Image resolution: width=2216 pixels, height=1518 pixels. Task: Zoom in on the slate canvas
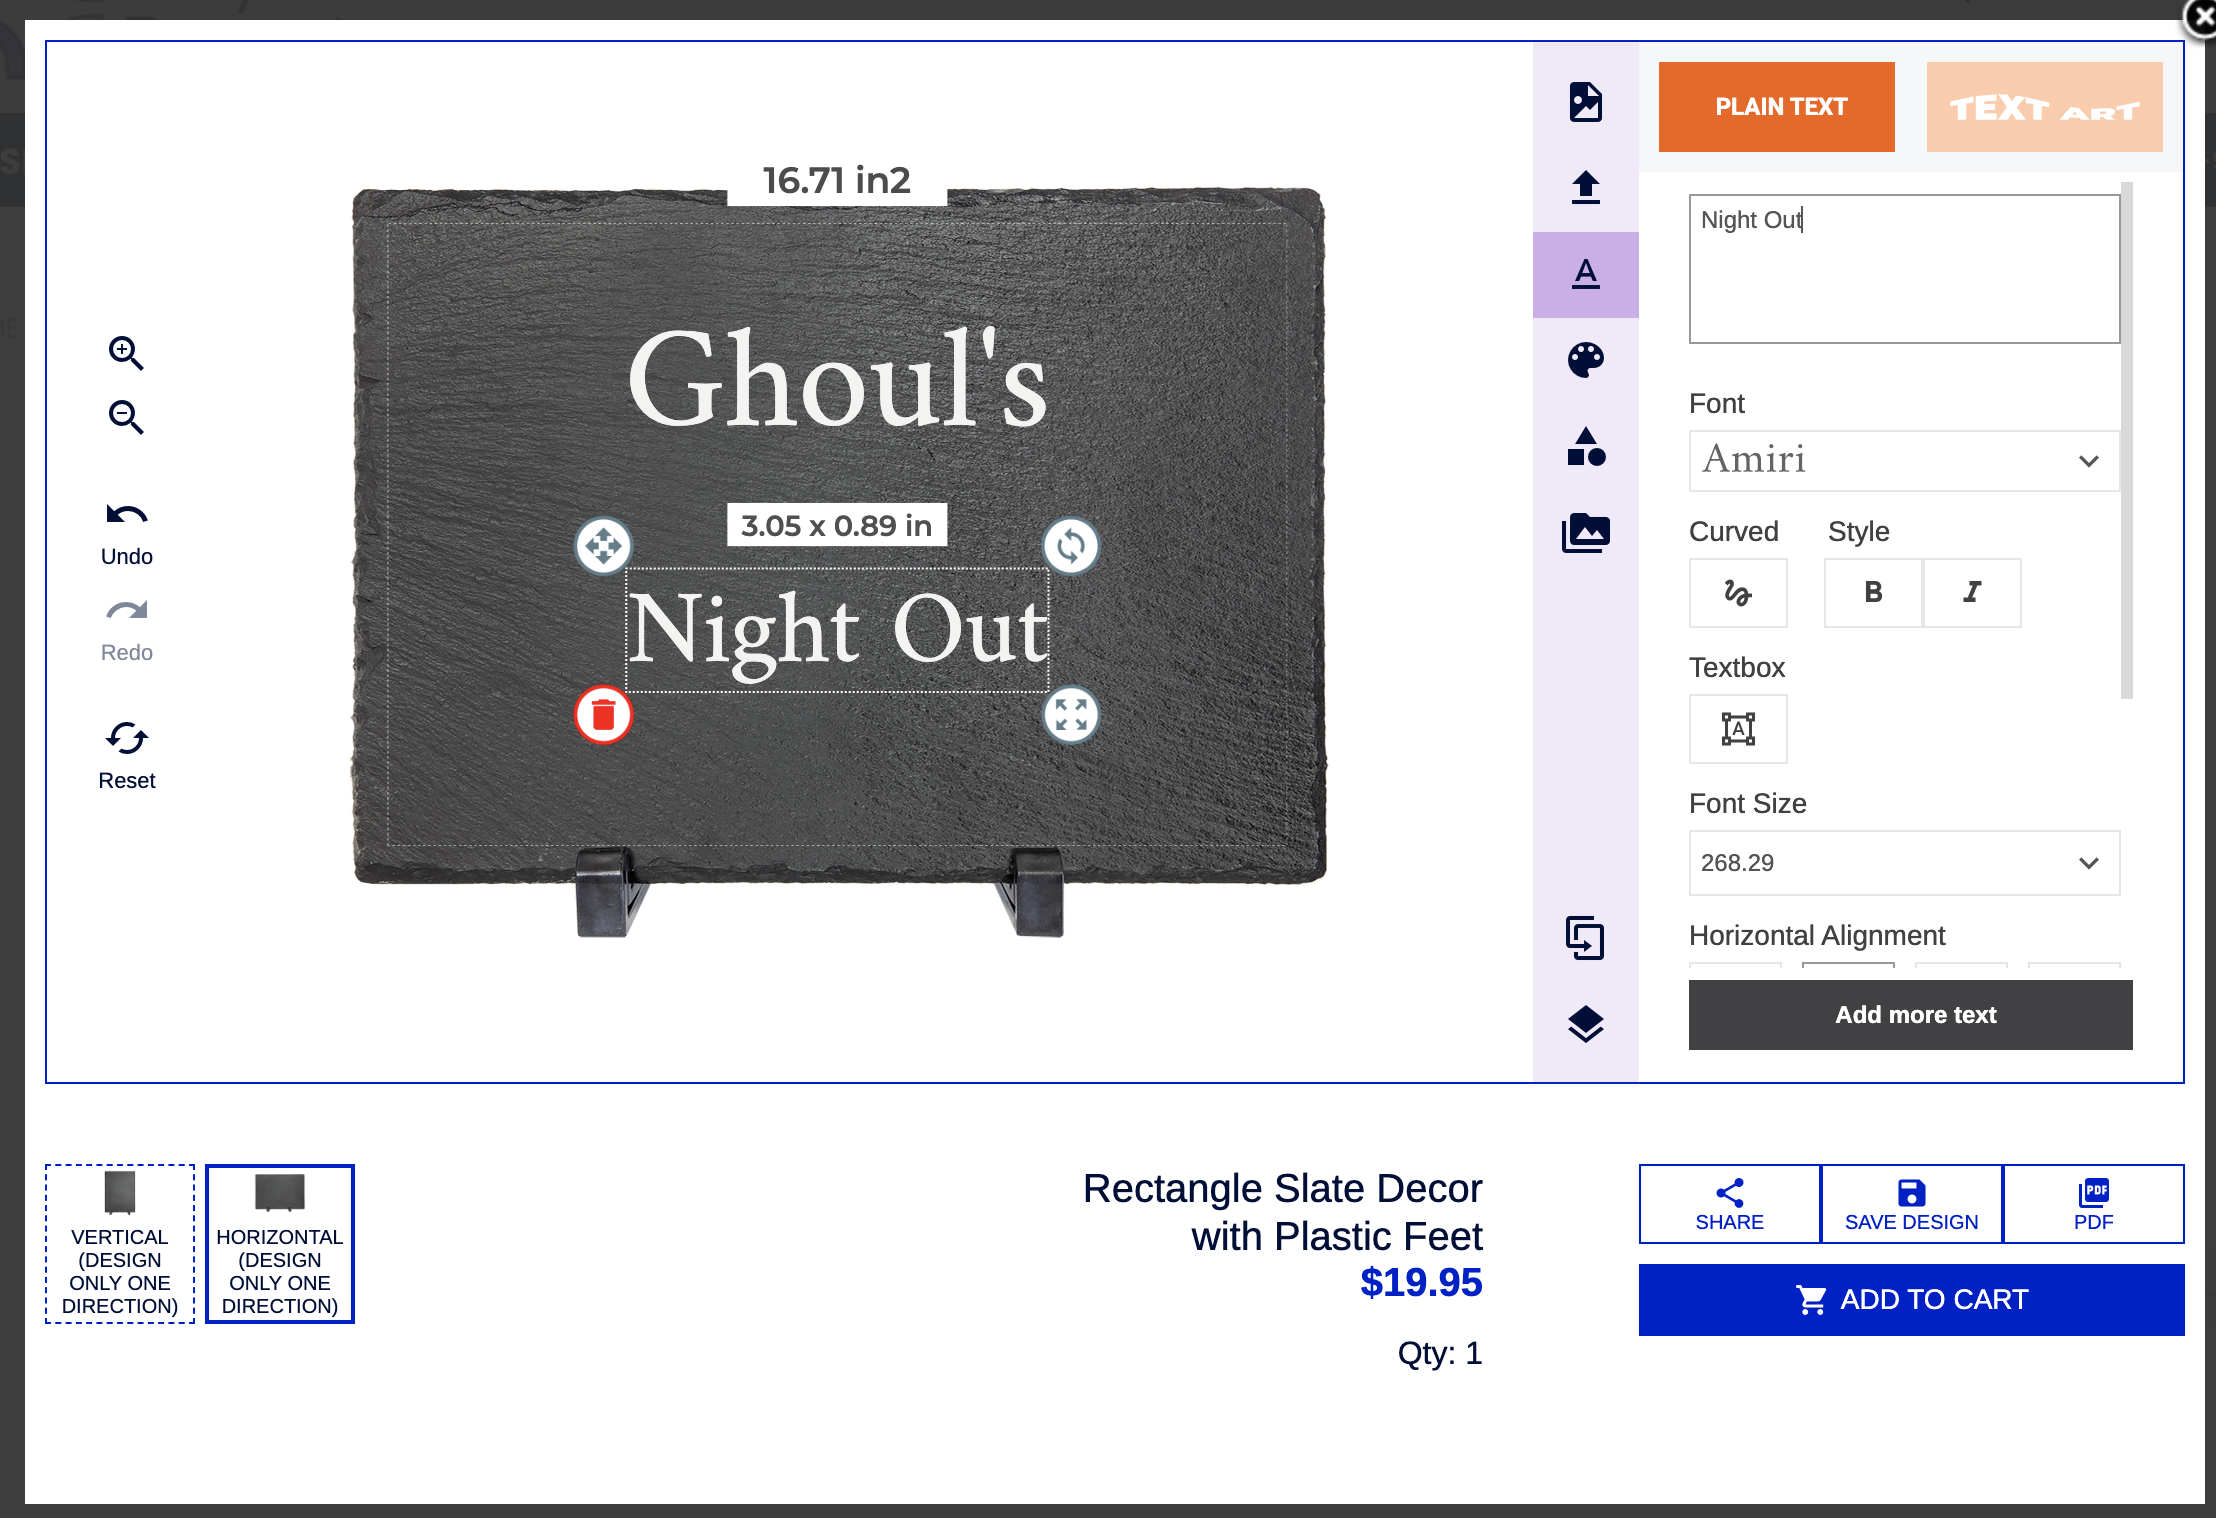[125, 354]
